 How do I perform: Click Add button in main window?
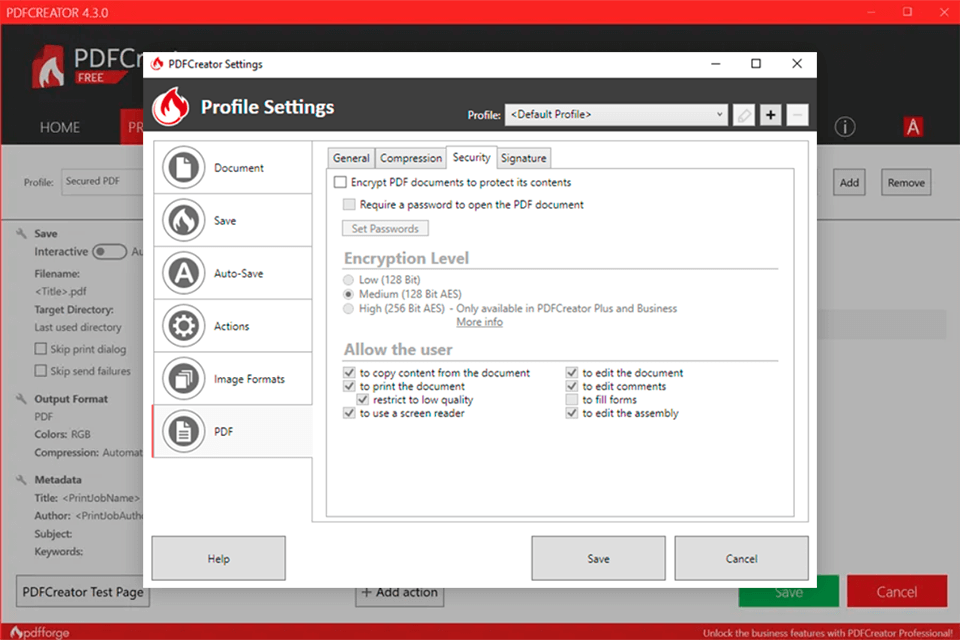(849, 183)
